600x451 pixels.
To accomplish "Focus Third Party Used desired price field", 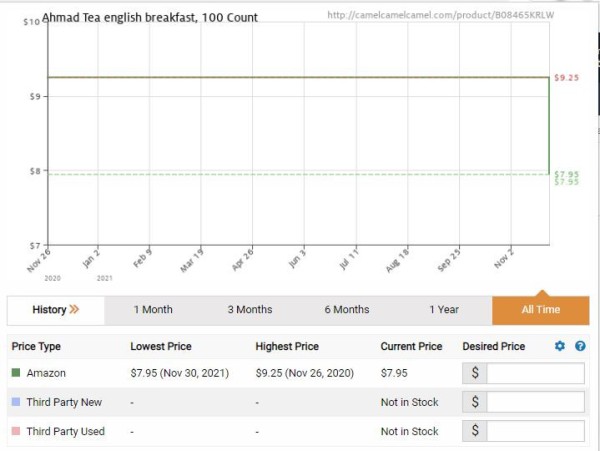I will point(535,431).
